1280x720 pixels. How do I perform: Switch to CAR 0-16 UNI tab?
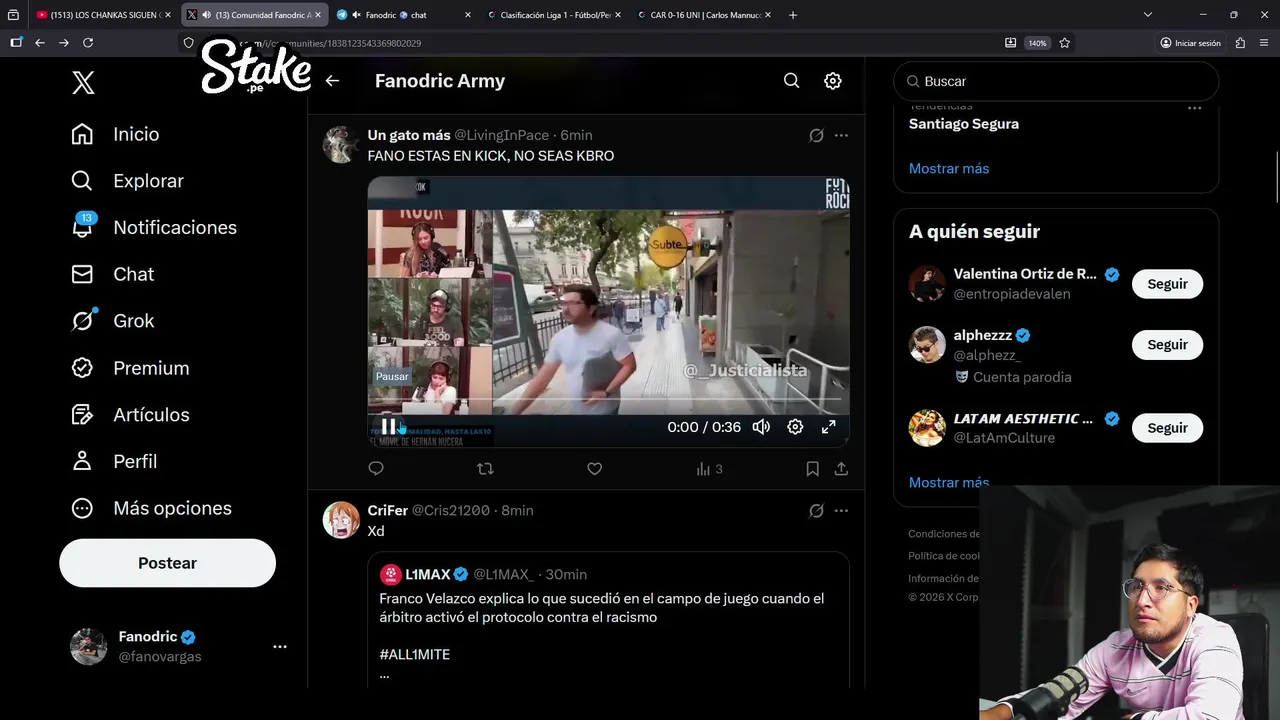coord(705,15)
